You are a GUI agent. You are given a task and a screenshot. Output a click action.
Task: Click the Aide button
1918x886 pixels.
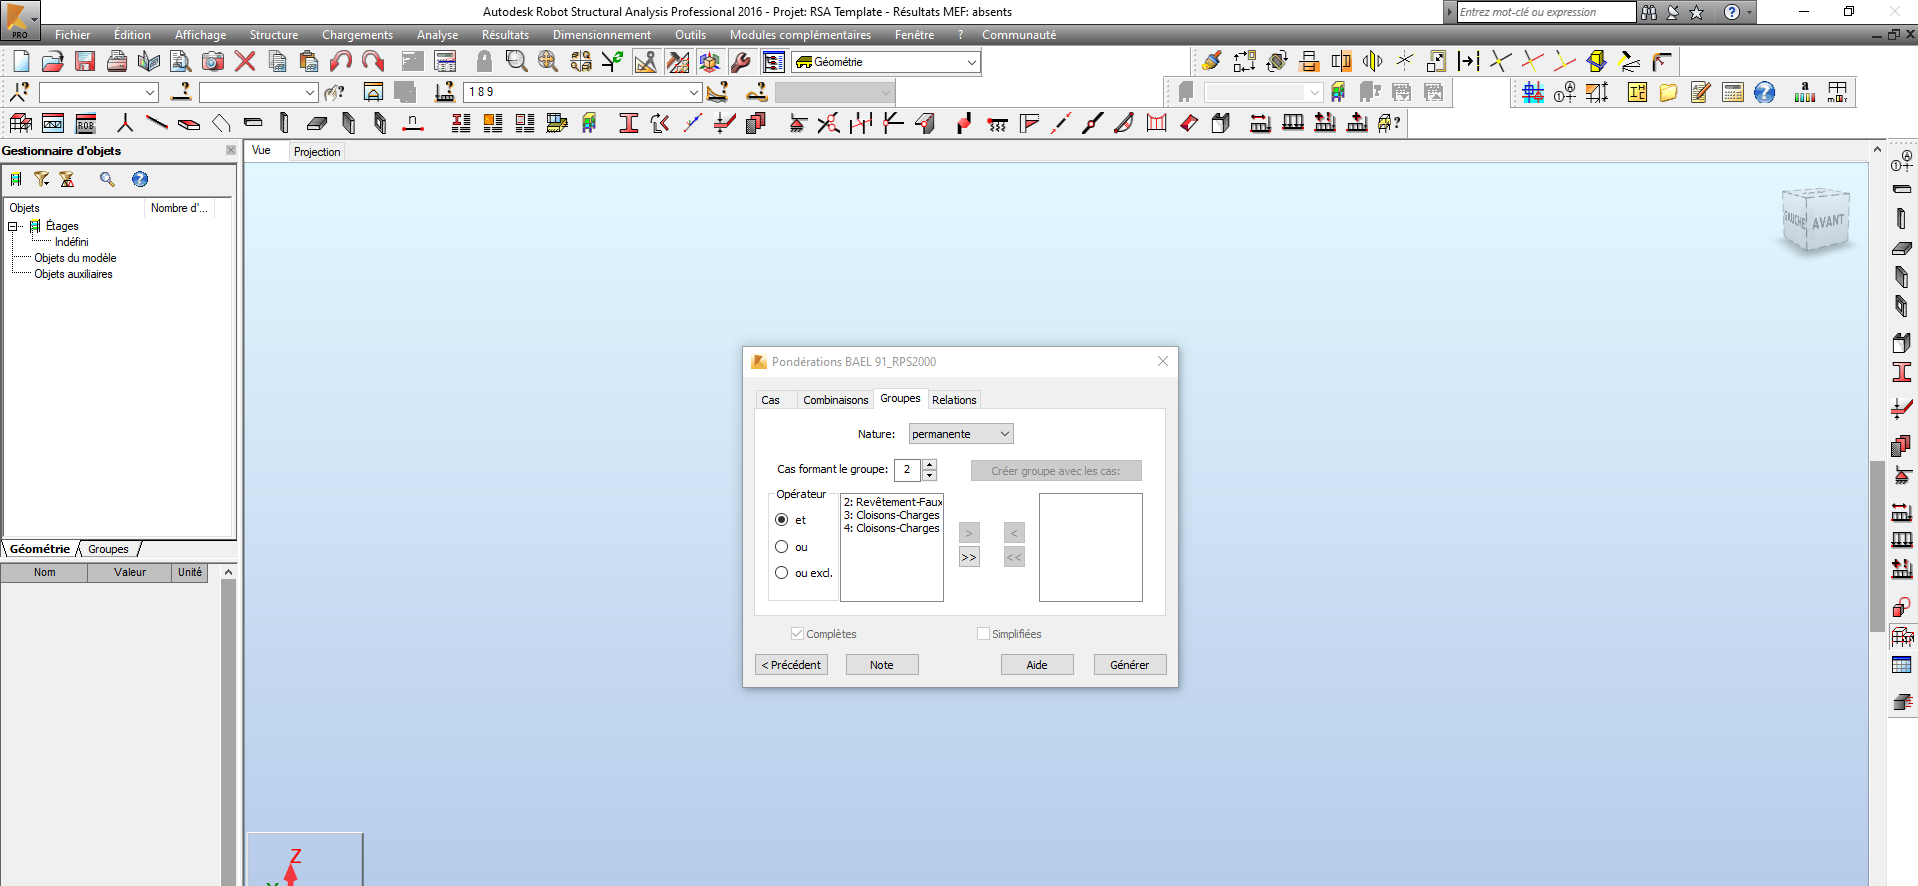pyautogui.click(x=1037, y=665)
